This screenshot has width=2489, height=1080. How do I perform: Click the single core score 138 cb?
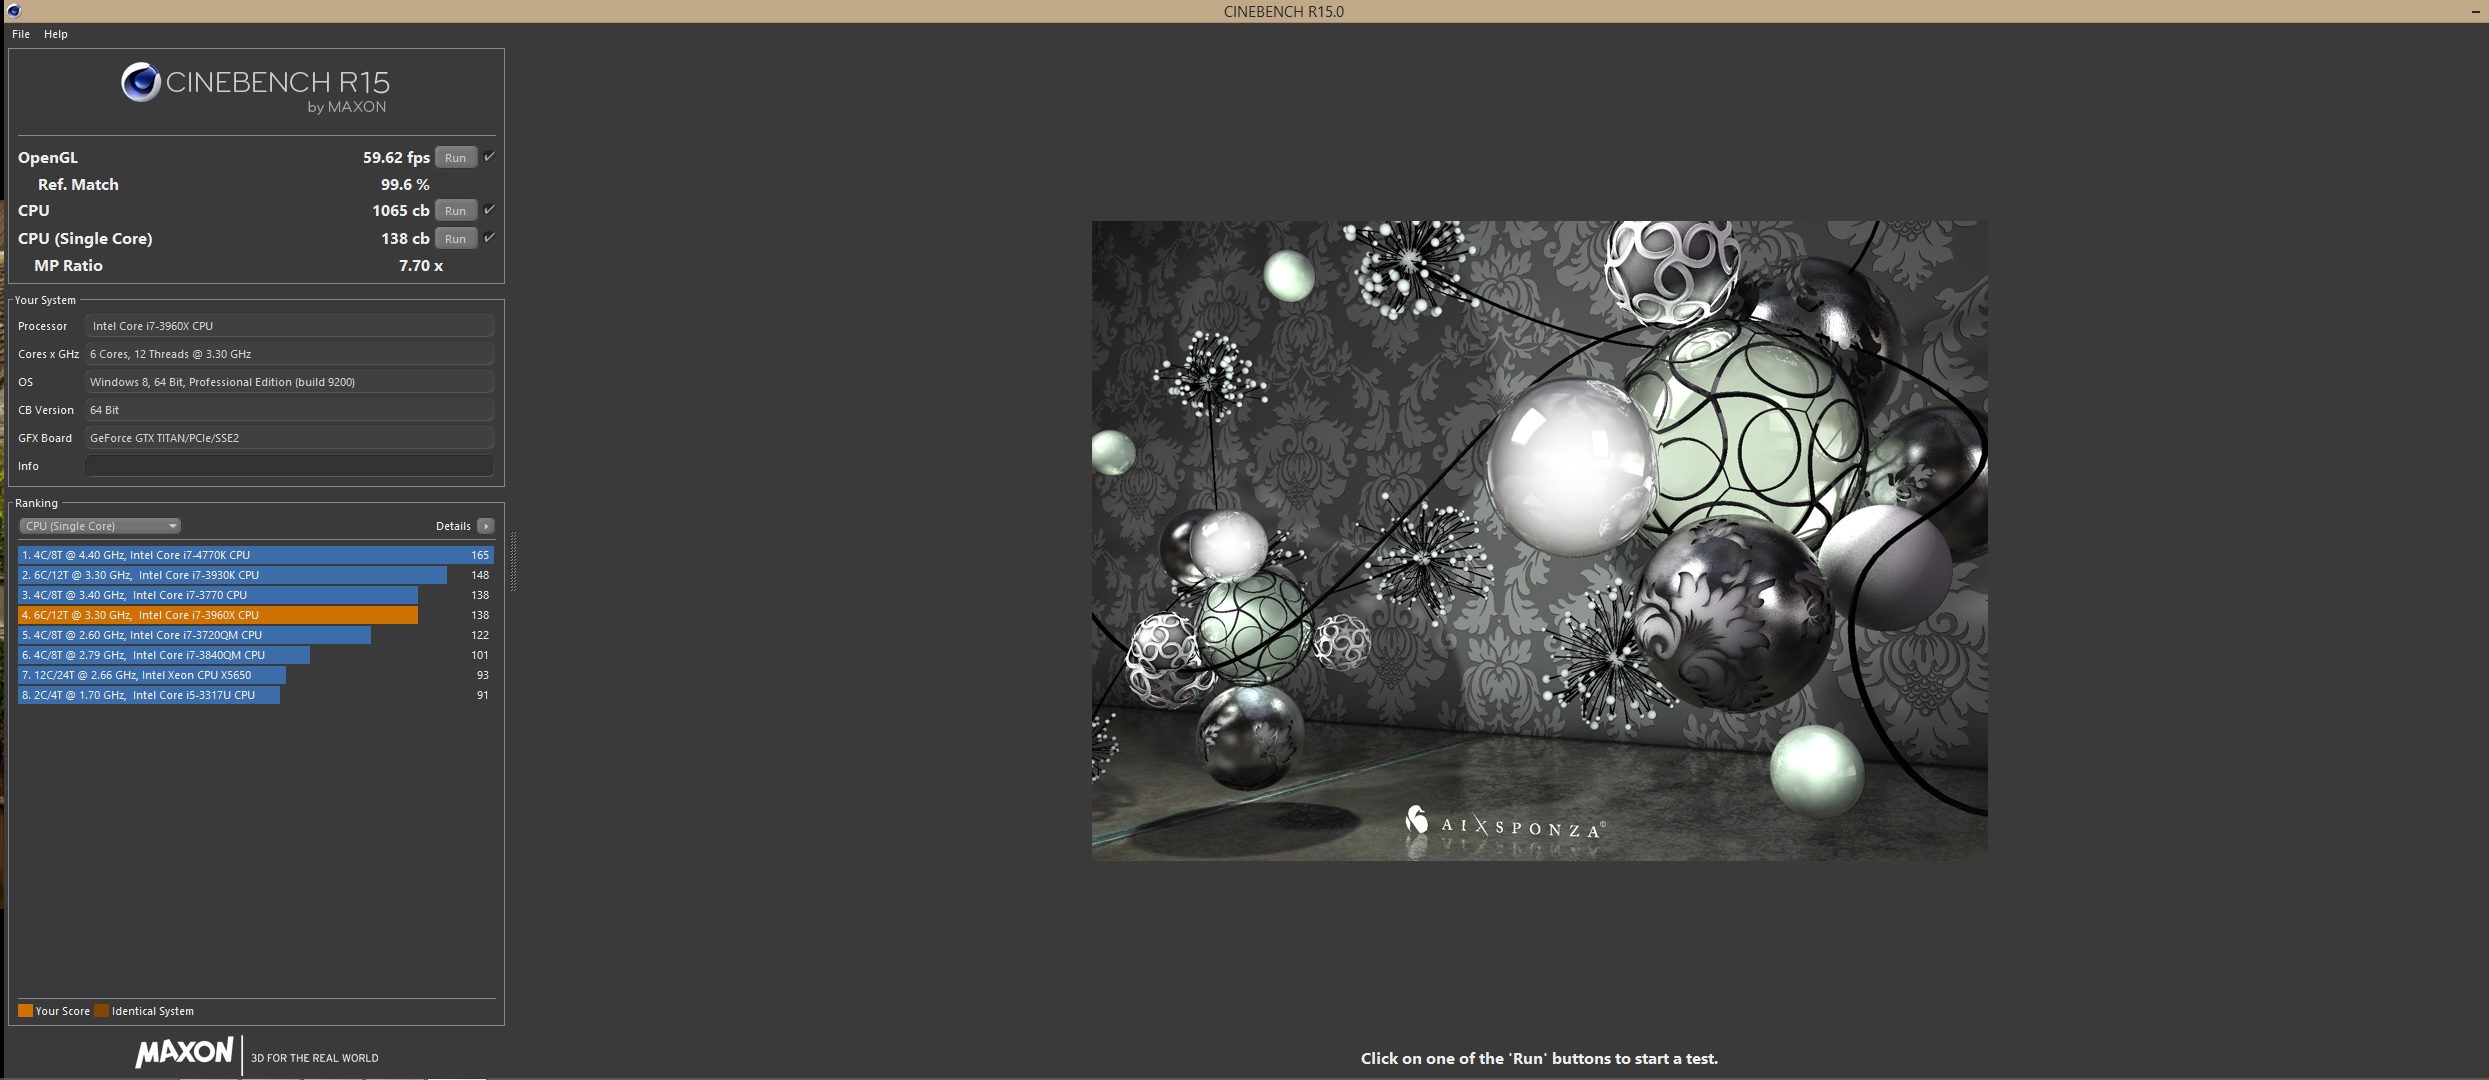click(x=405, y=239)
